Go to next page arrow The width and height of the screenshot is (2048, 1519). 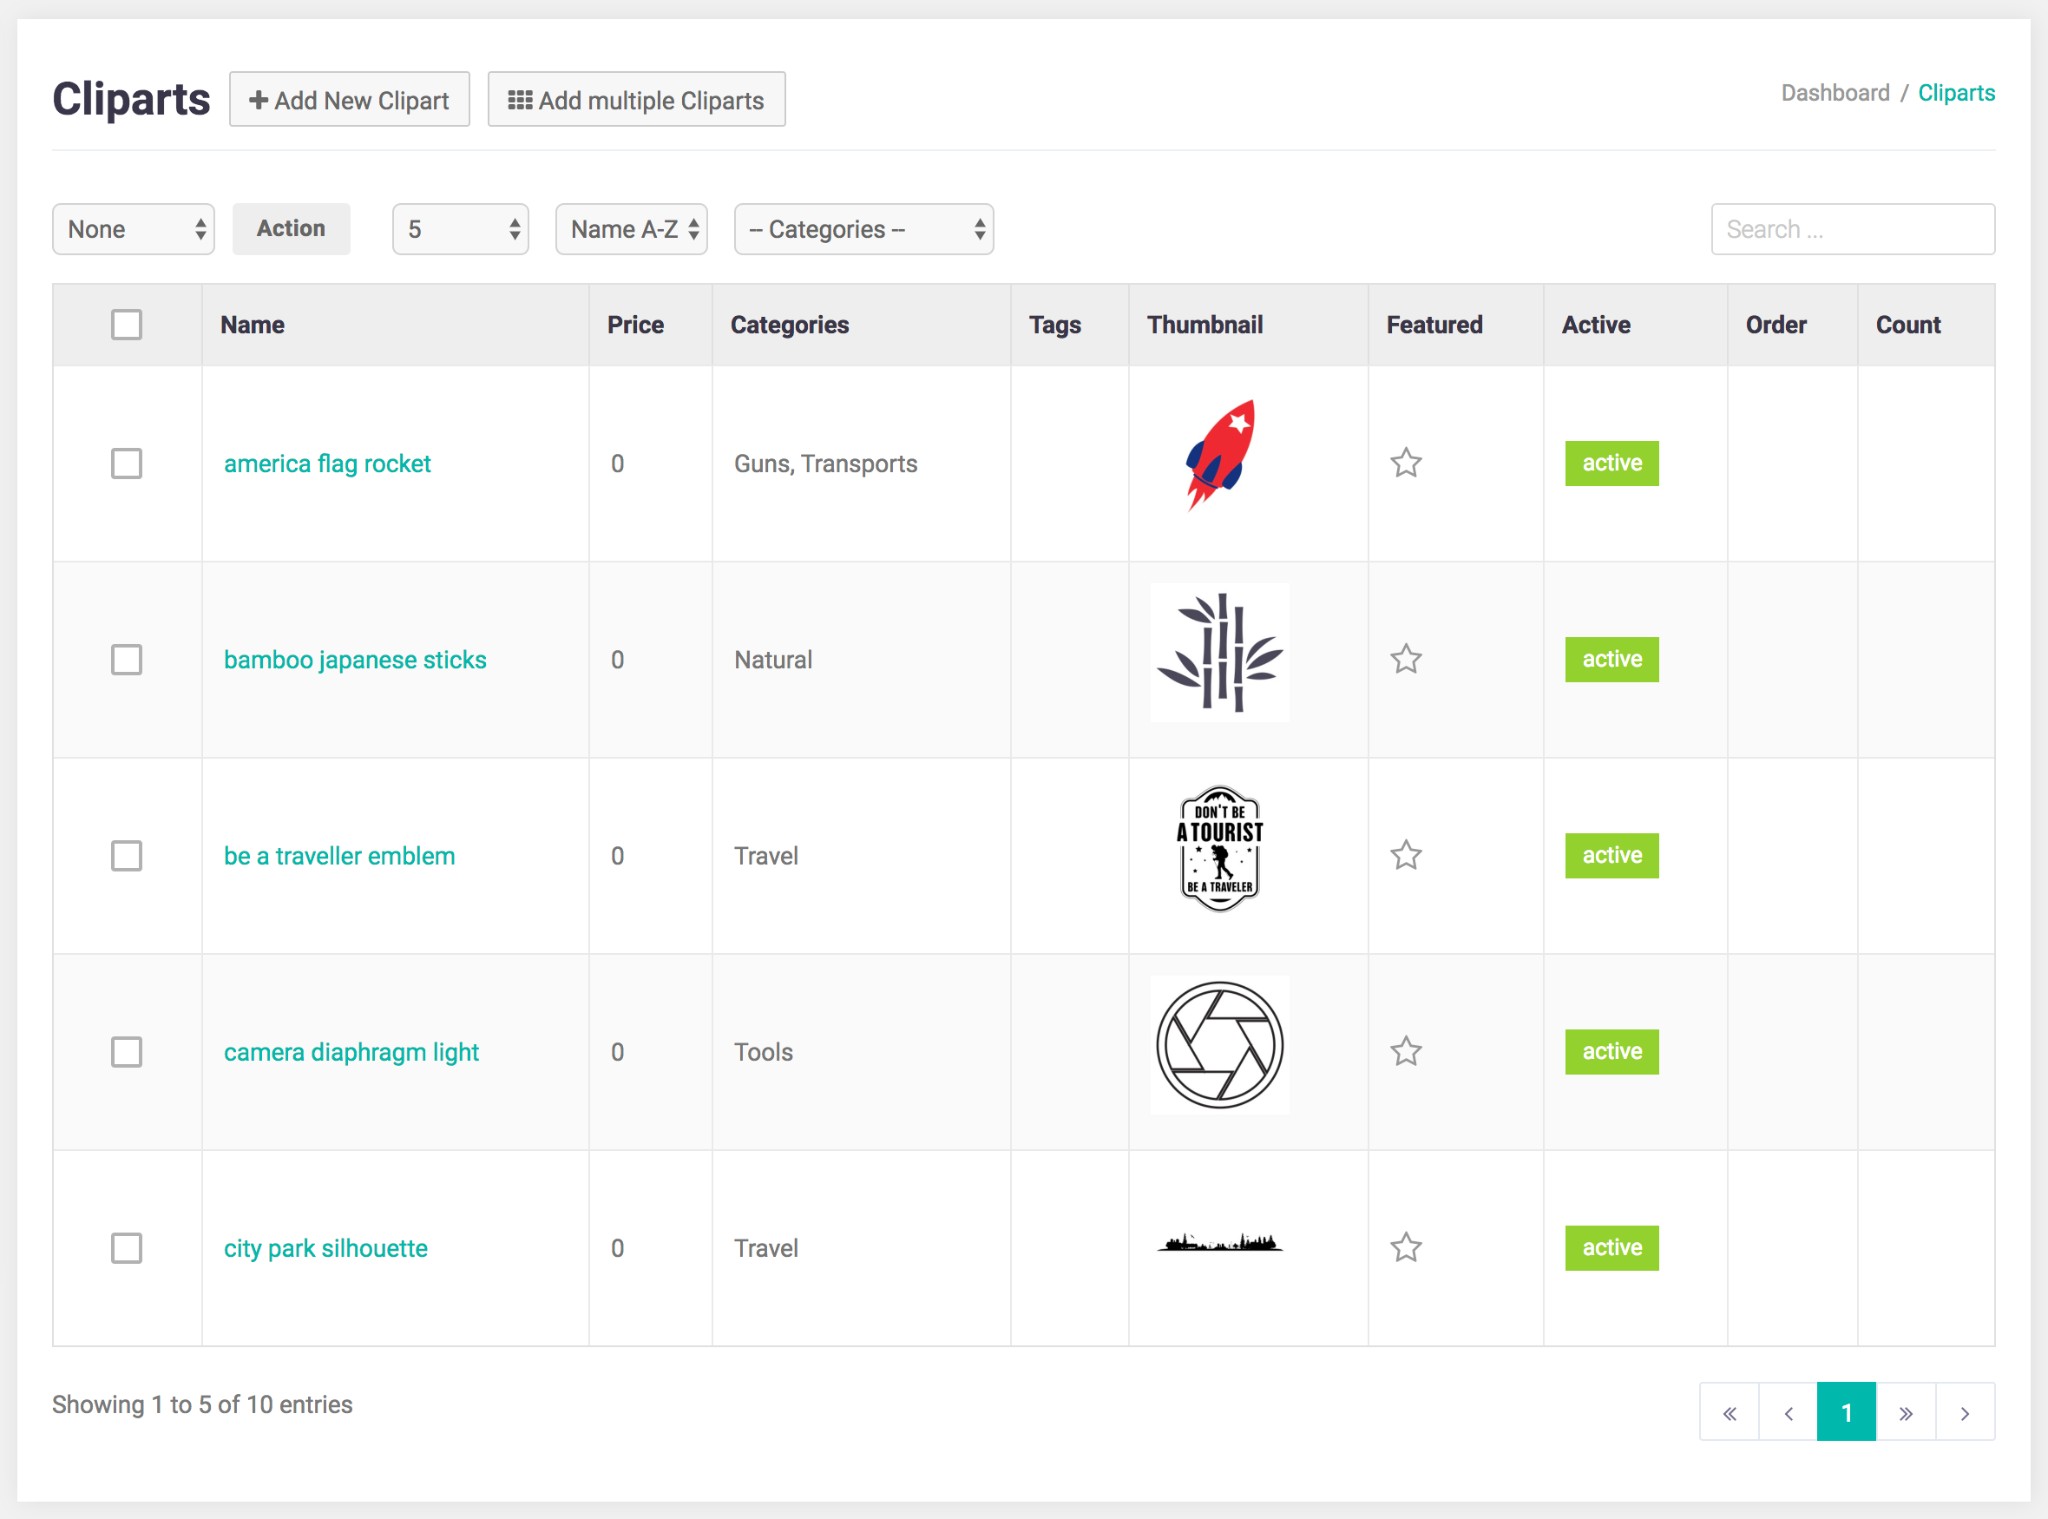pos(1964,1412)
